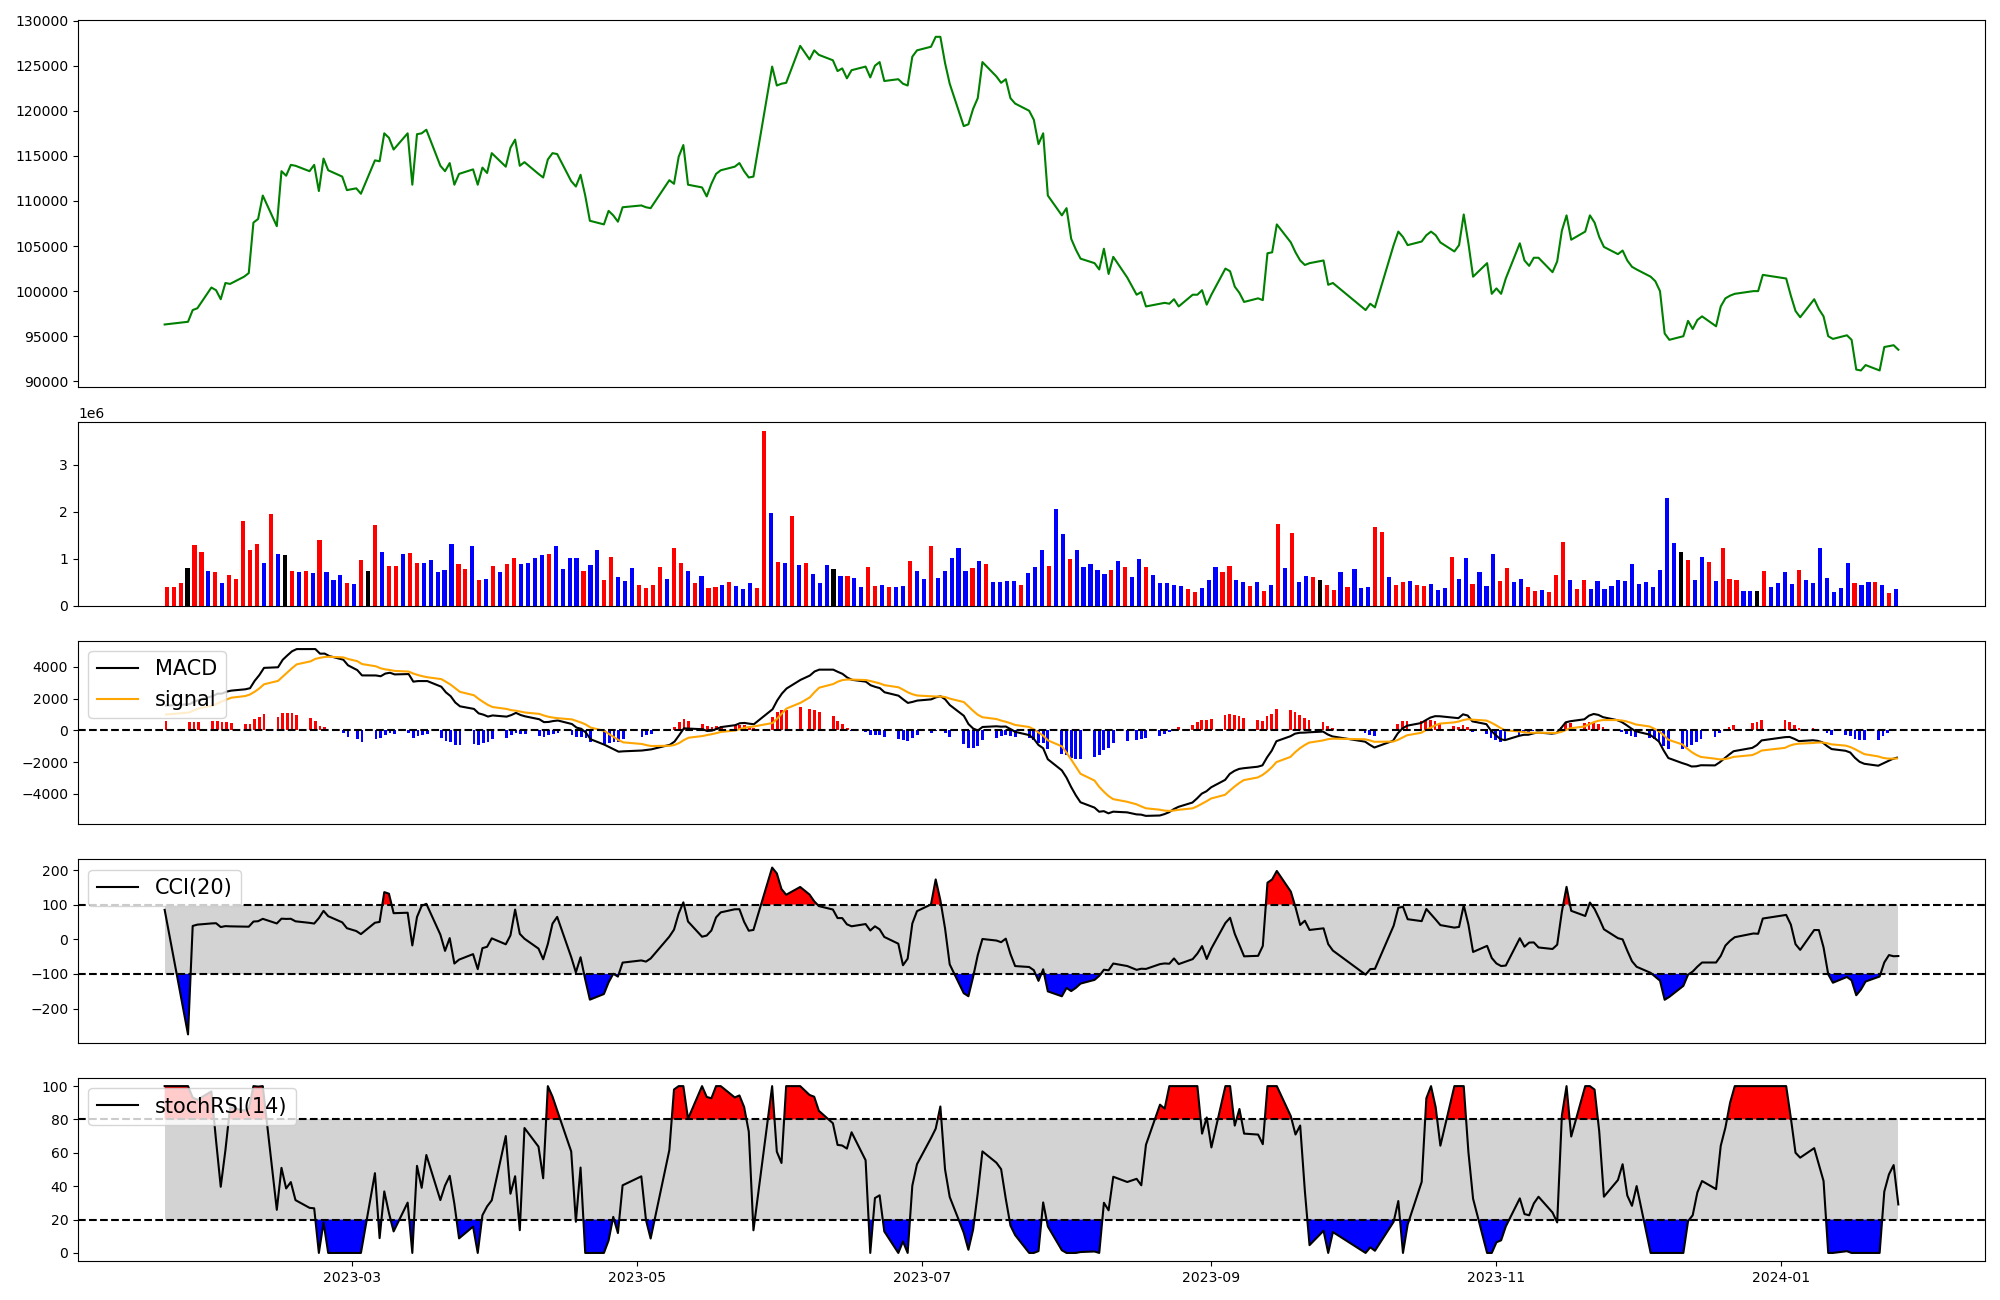The height and width of the screenshot is (1300, 2000).
Task: Click the 2023-11 date tick label
Action: [1496, 1277]
